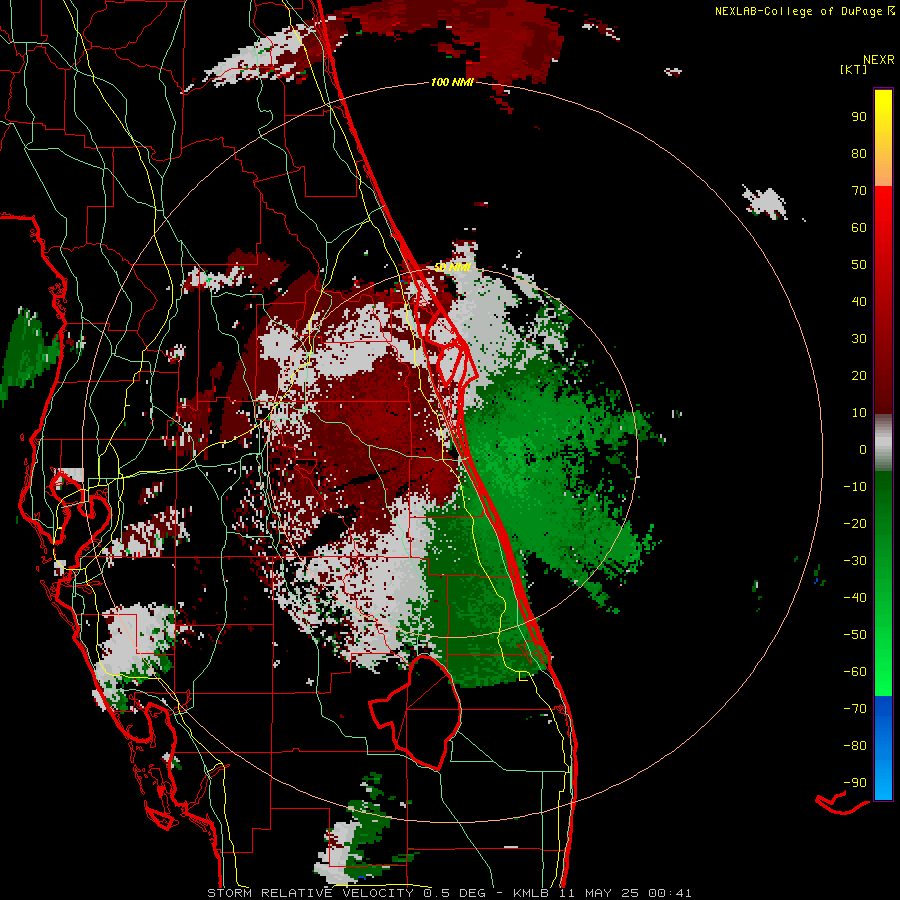Click the 90 value on the velocity scale
Viewport: 900px width, 900px height.
(859, 117)
